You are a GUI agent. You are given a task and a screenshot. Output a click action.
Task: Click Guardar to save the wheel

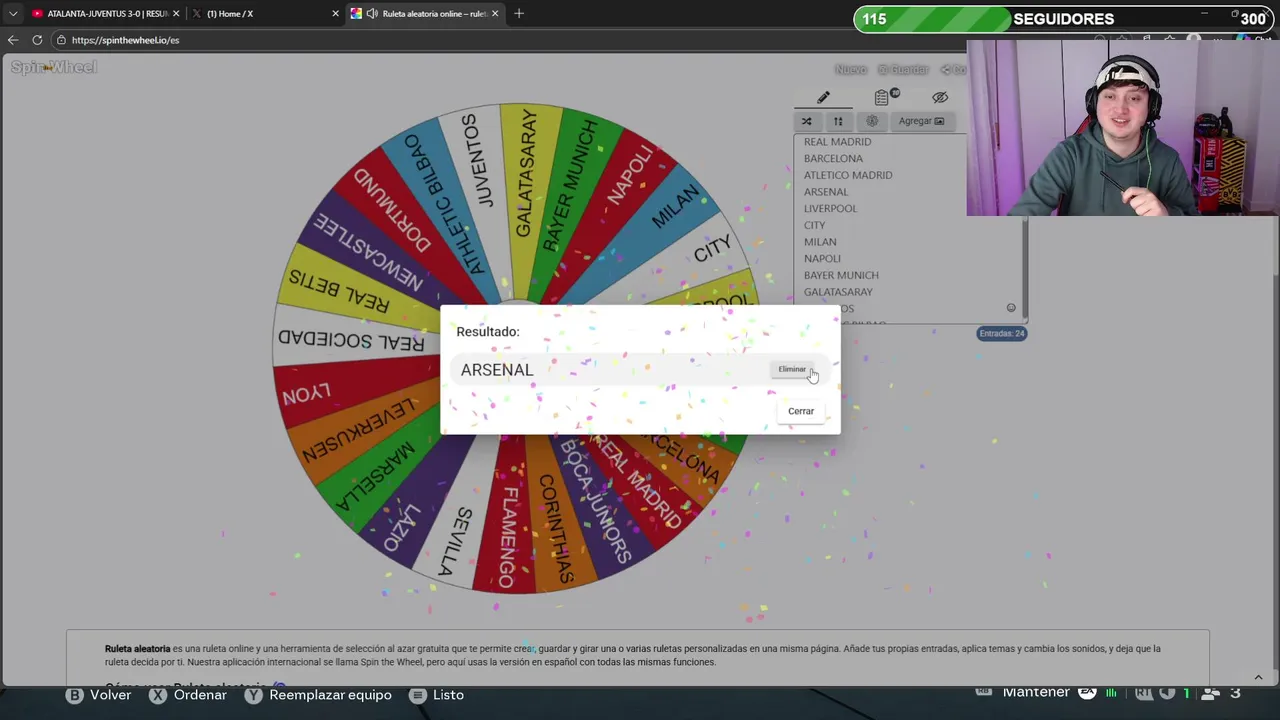tap(904, 69)
